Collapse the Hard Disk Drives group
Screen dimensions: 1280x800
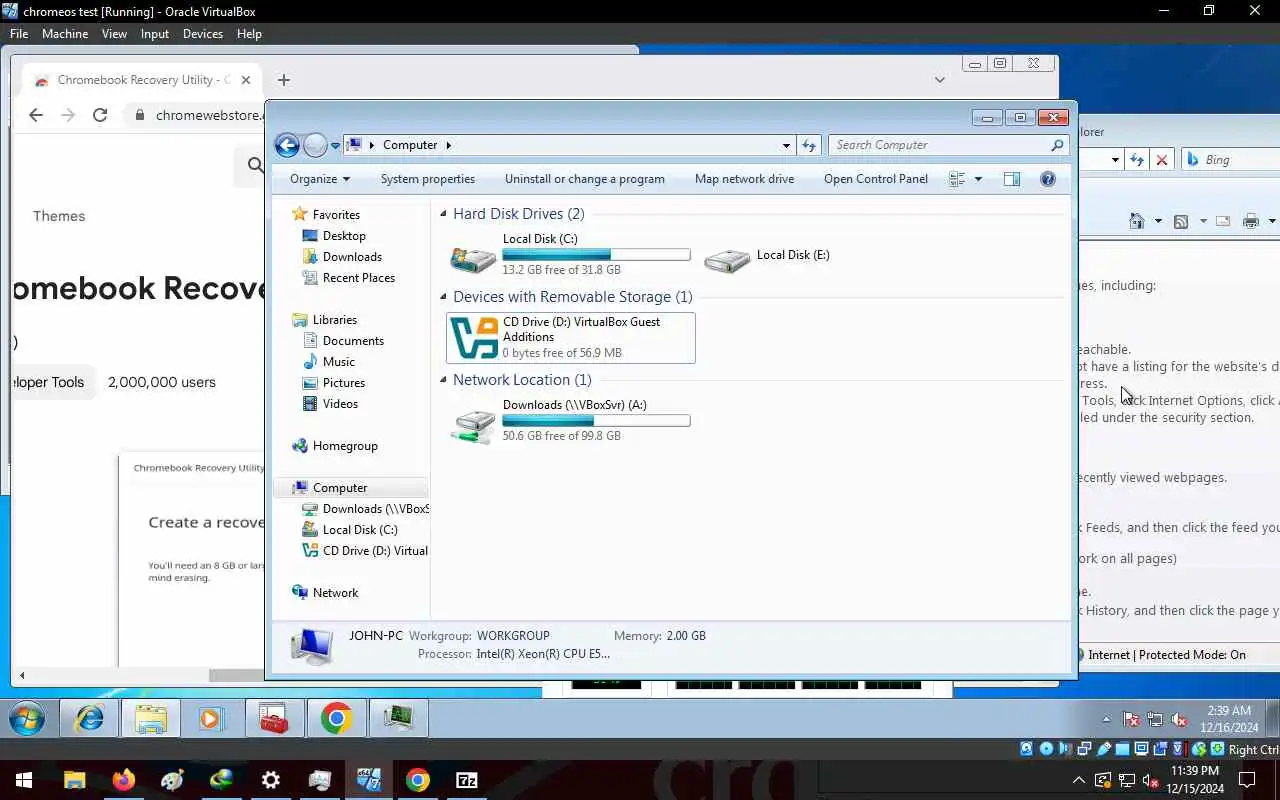pos(444,214)
